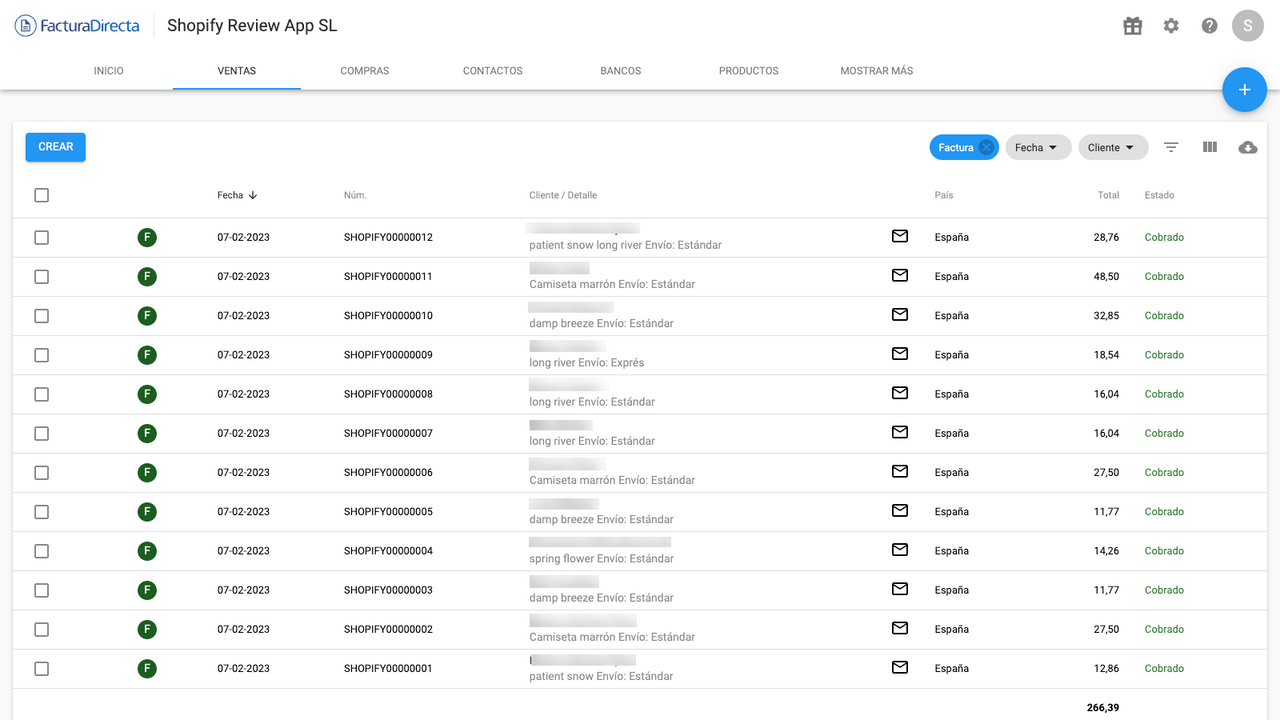The image size is (1280, 720).
Task: Check the box for SHOPIFY00000007
Action: (x=41, y=433)
